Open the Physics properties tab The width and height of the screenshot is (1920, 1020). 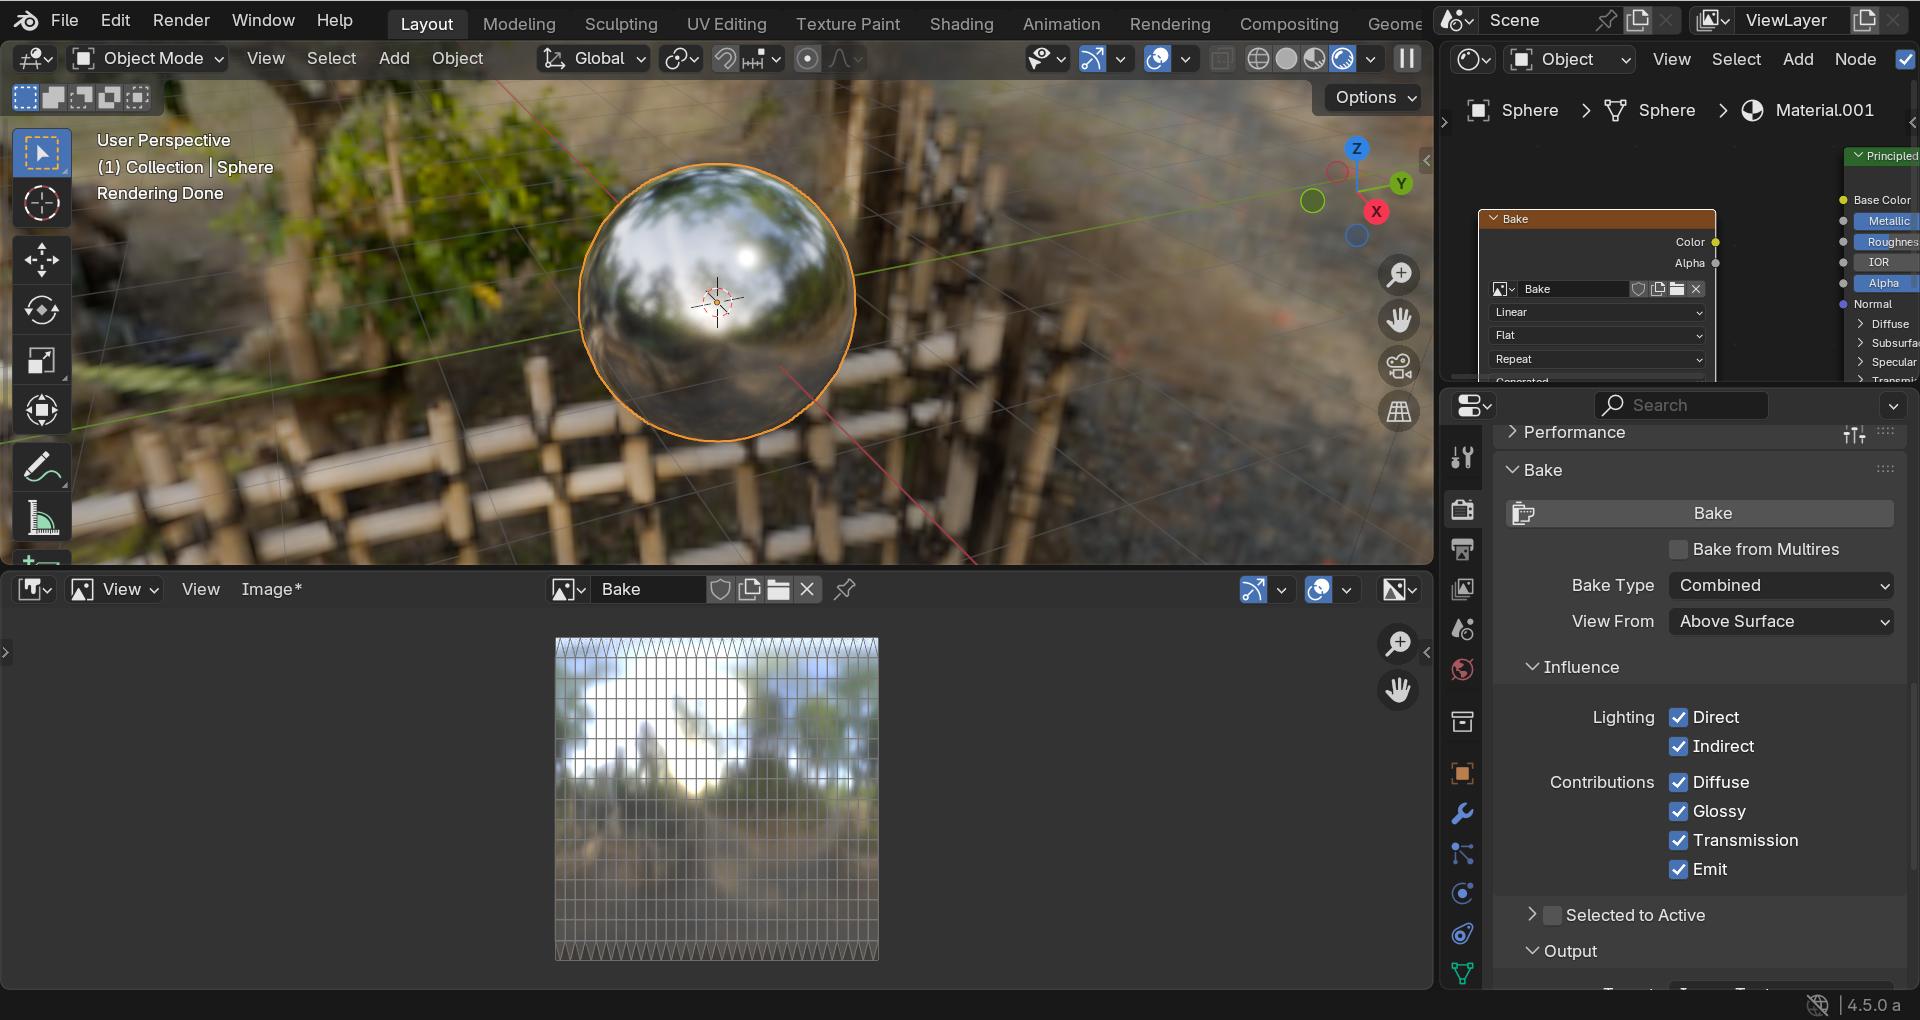point(1462,893)
